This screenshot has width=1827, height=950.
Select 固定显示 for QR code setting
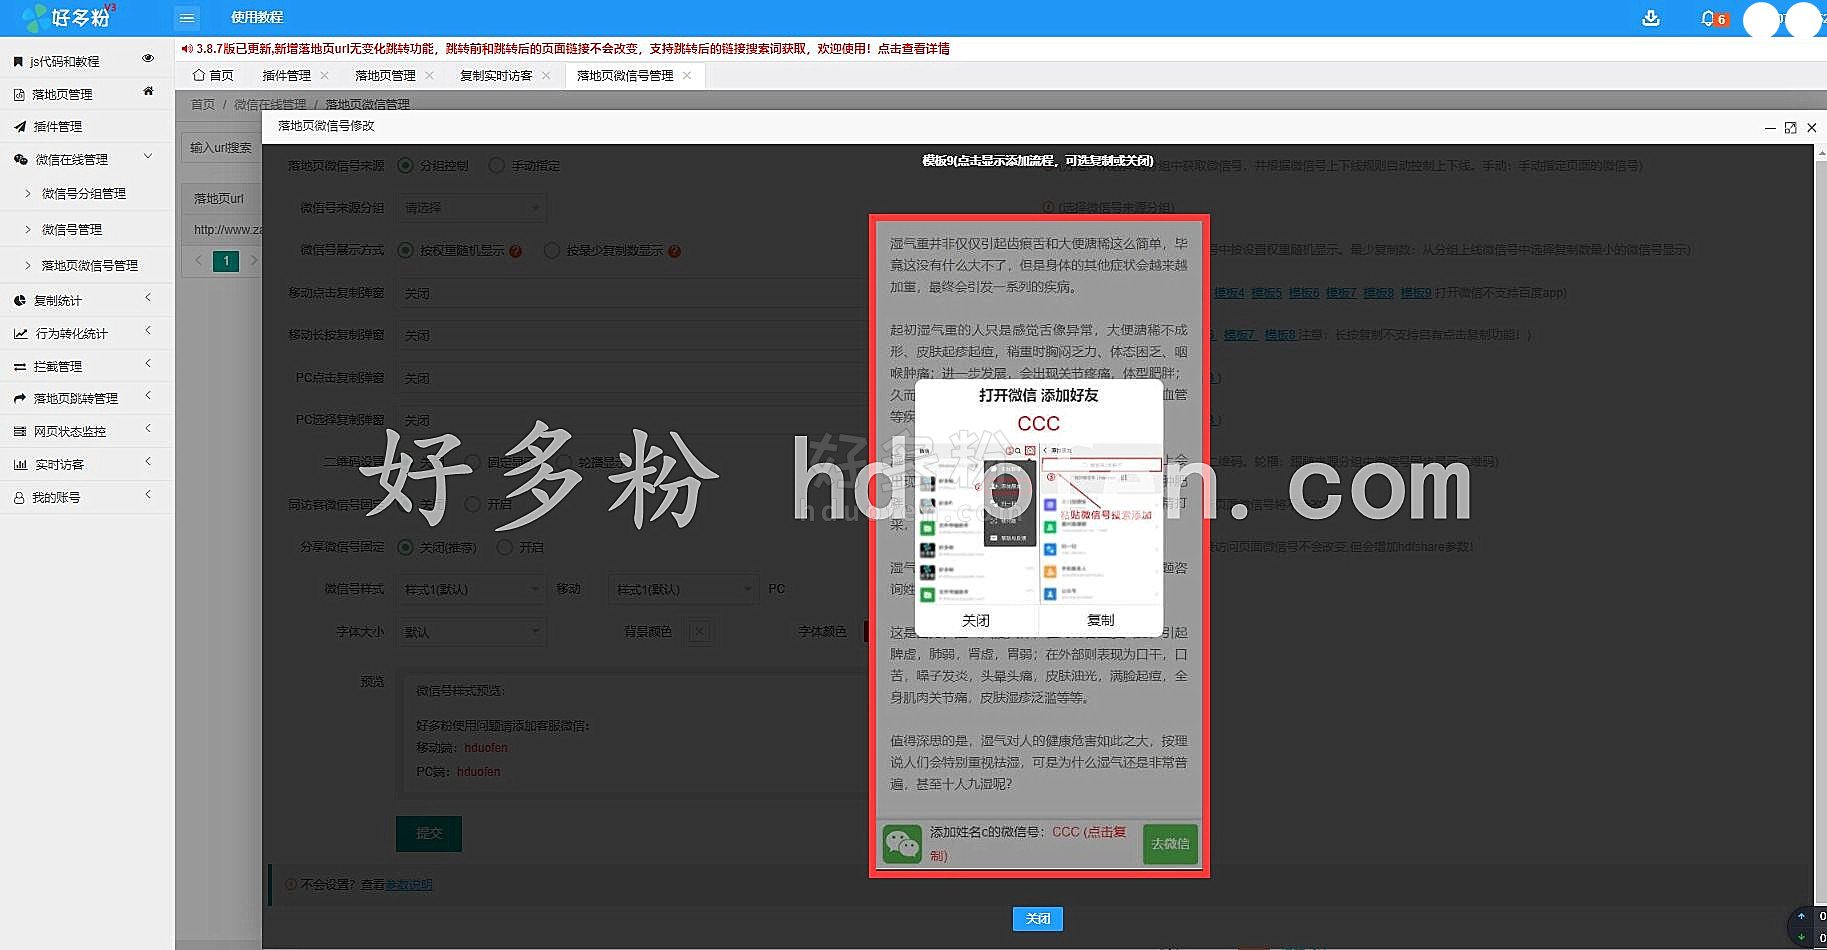473,463
